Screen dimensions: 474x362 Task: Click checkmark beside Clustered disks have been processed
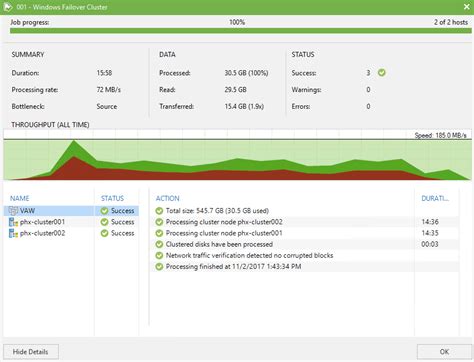[159, 244]
